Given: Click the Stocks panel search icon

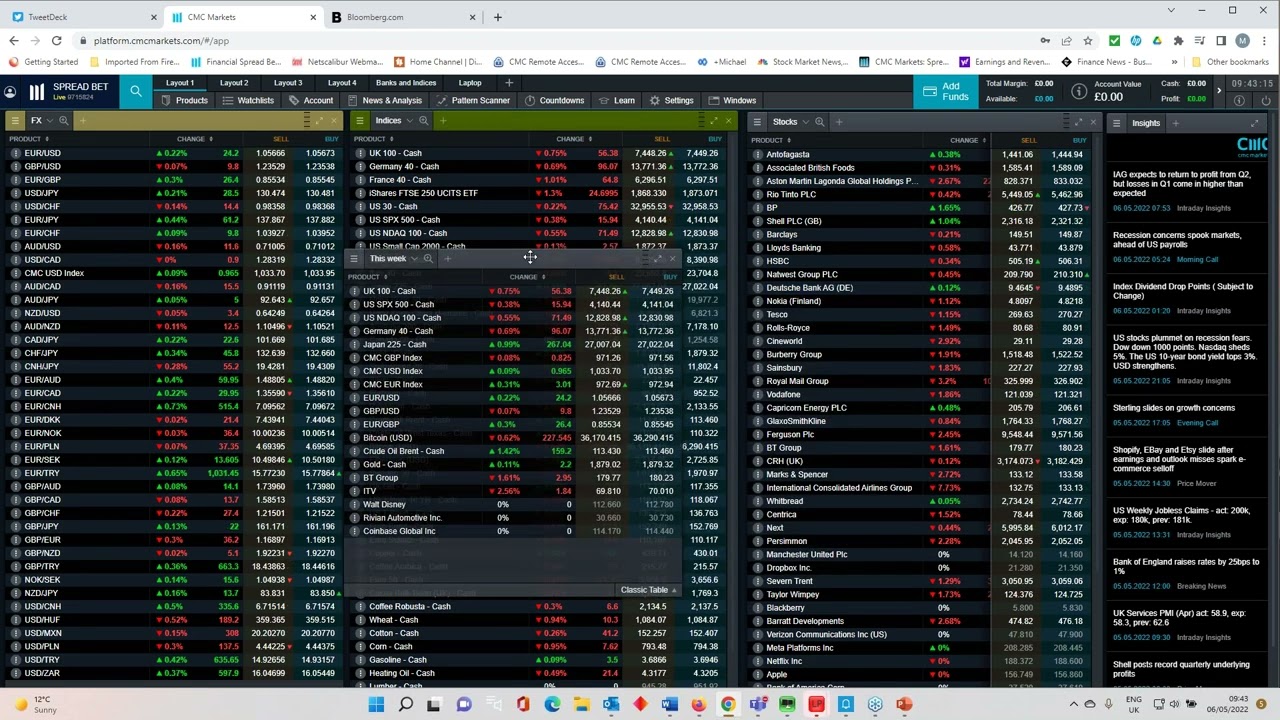Looking at the screenshot, I should [x=820, y=122].
